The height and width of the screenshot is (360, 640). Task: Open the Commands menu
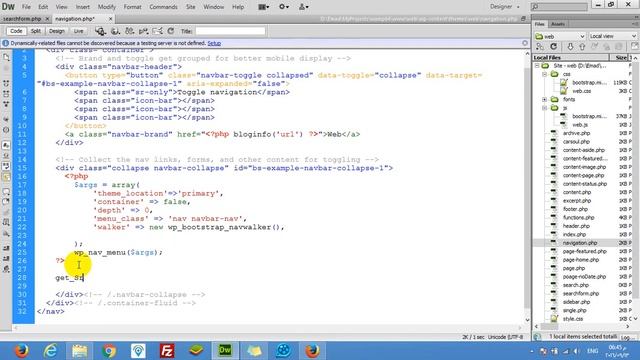click(x=163, y=7)
